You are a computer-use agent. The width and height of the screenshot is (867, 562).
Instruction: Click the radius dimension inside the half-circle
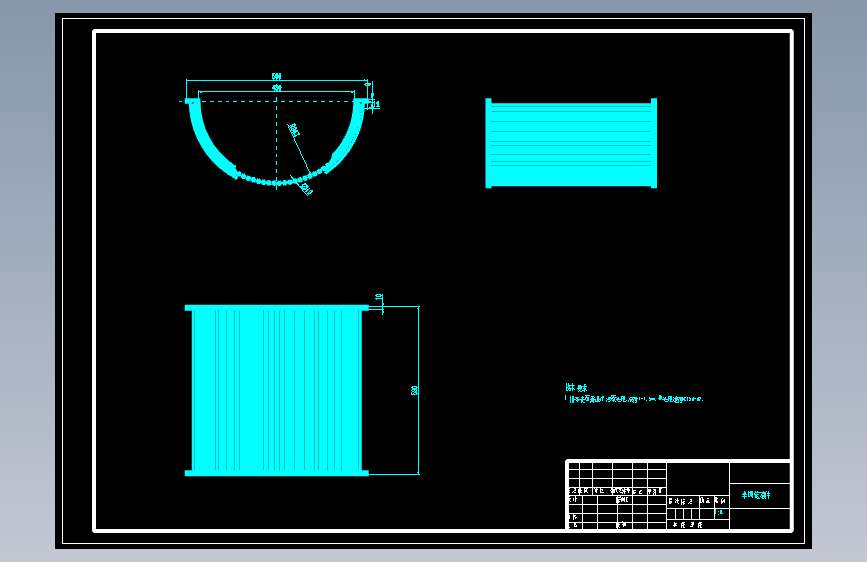294,130
